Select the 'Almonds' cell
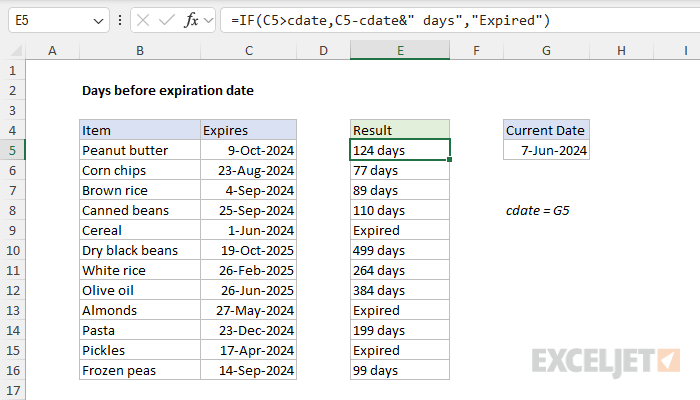The image size is (700, 400). (140, 310)
